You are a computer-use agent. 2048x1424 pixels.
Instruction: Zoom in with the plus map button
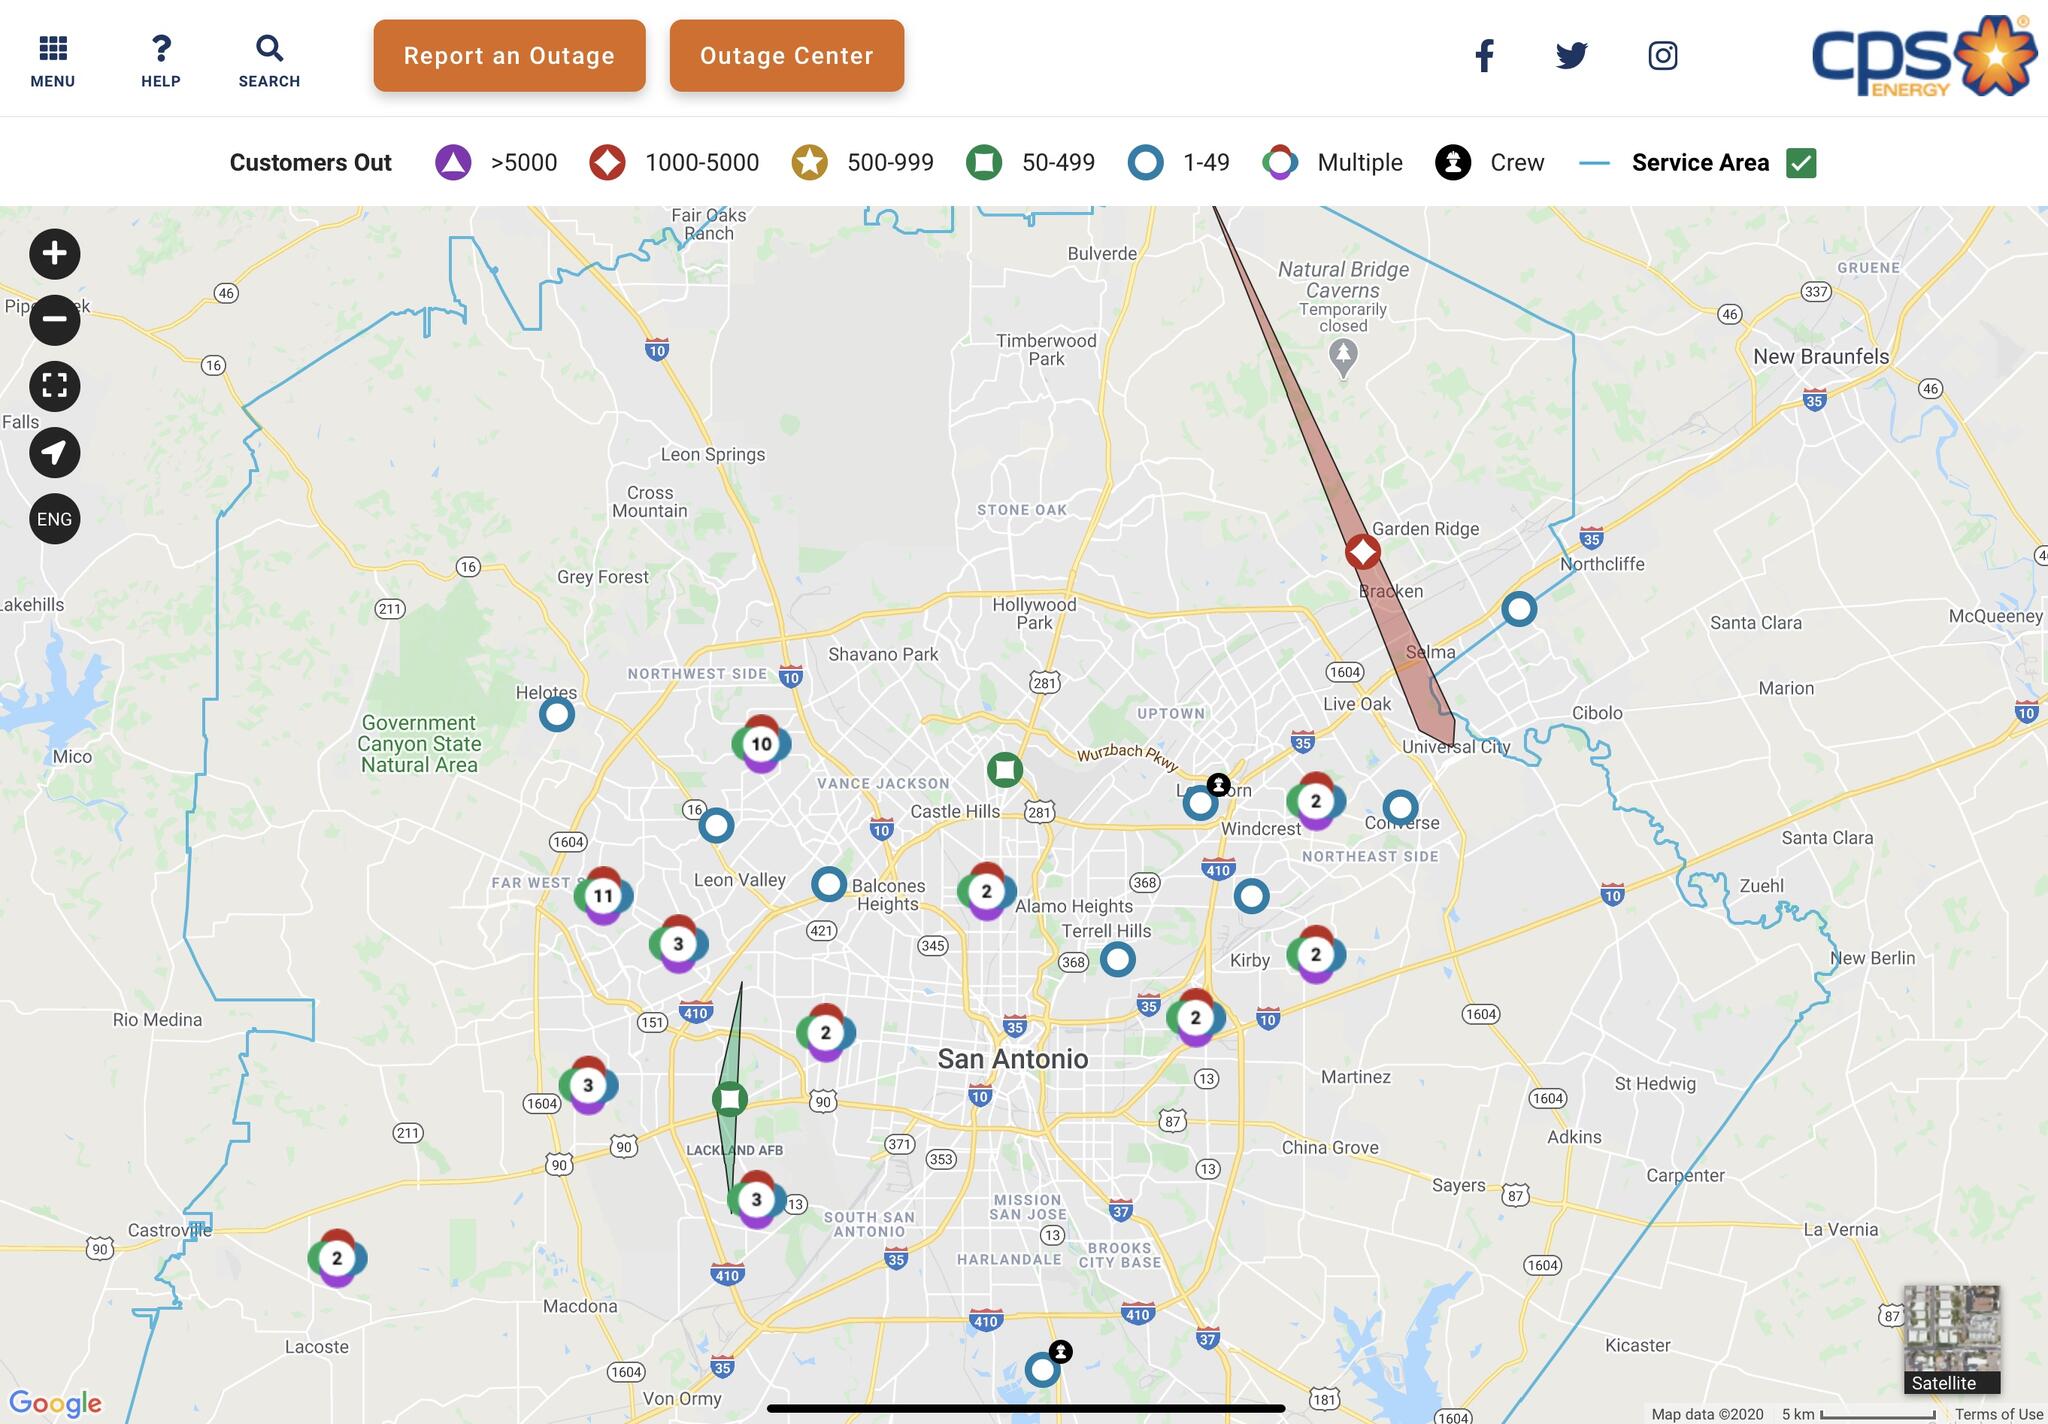(54, 253)
